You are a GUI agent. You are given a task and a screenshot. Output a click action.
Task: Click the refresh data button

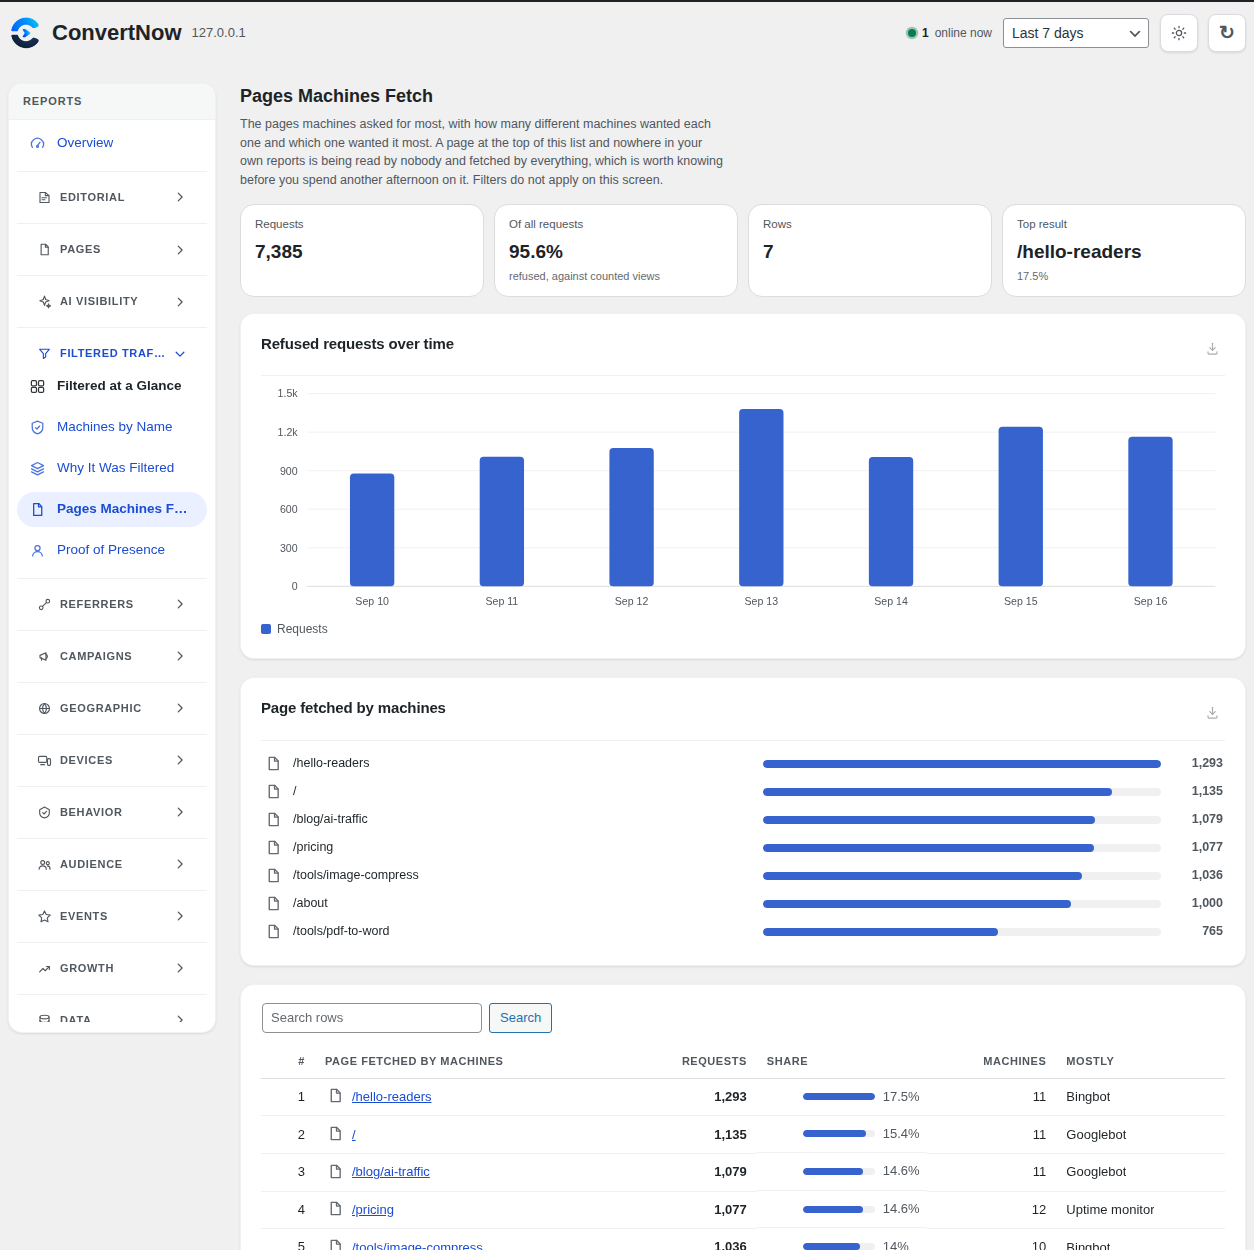1227,33
